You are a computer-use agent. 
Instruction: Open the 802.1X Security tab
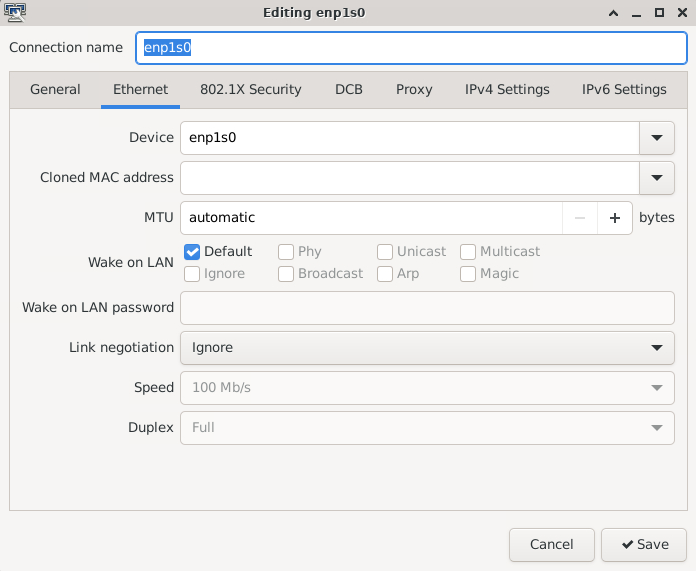tap(251, 90)
